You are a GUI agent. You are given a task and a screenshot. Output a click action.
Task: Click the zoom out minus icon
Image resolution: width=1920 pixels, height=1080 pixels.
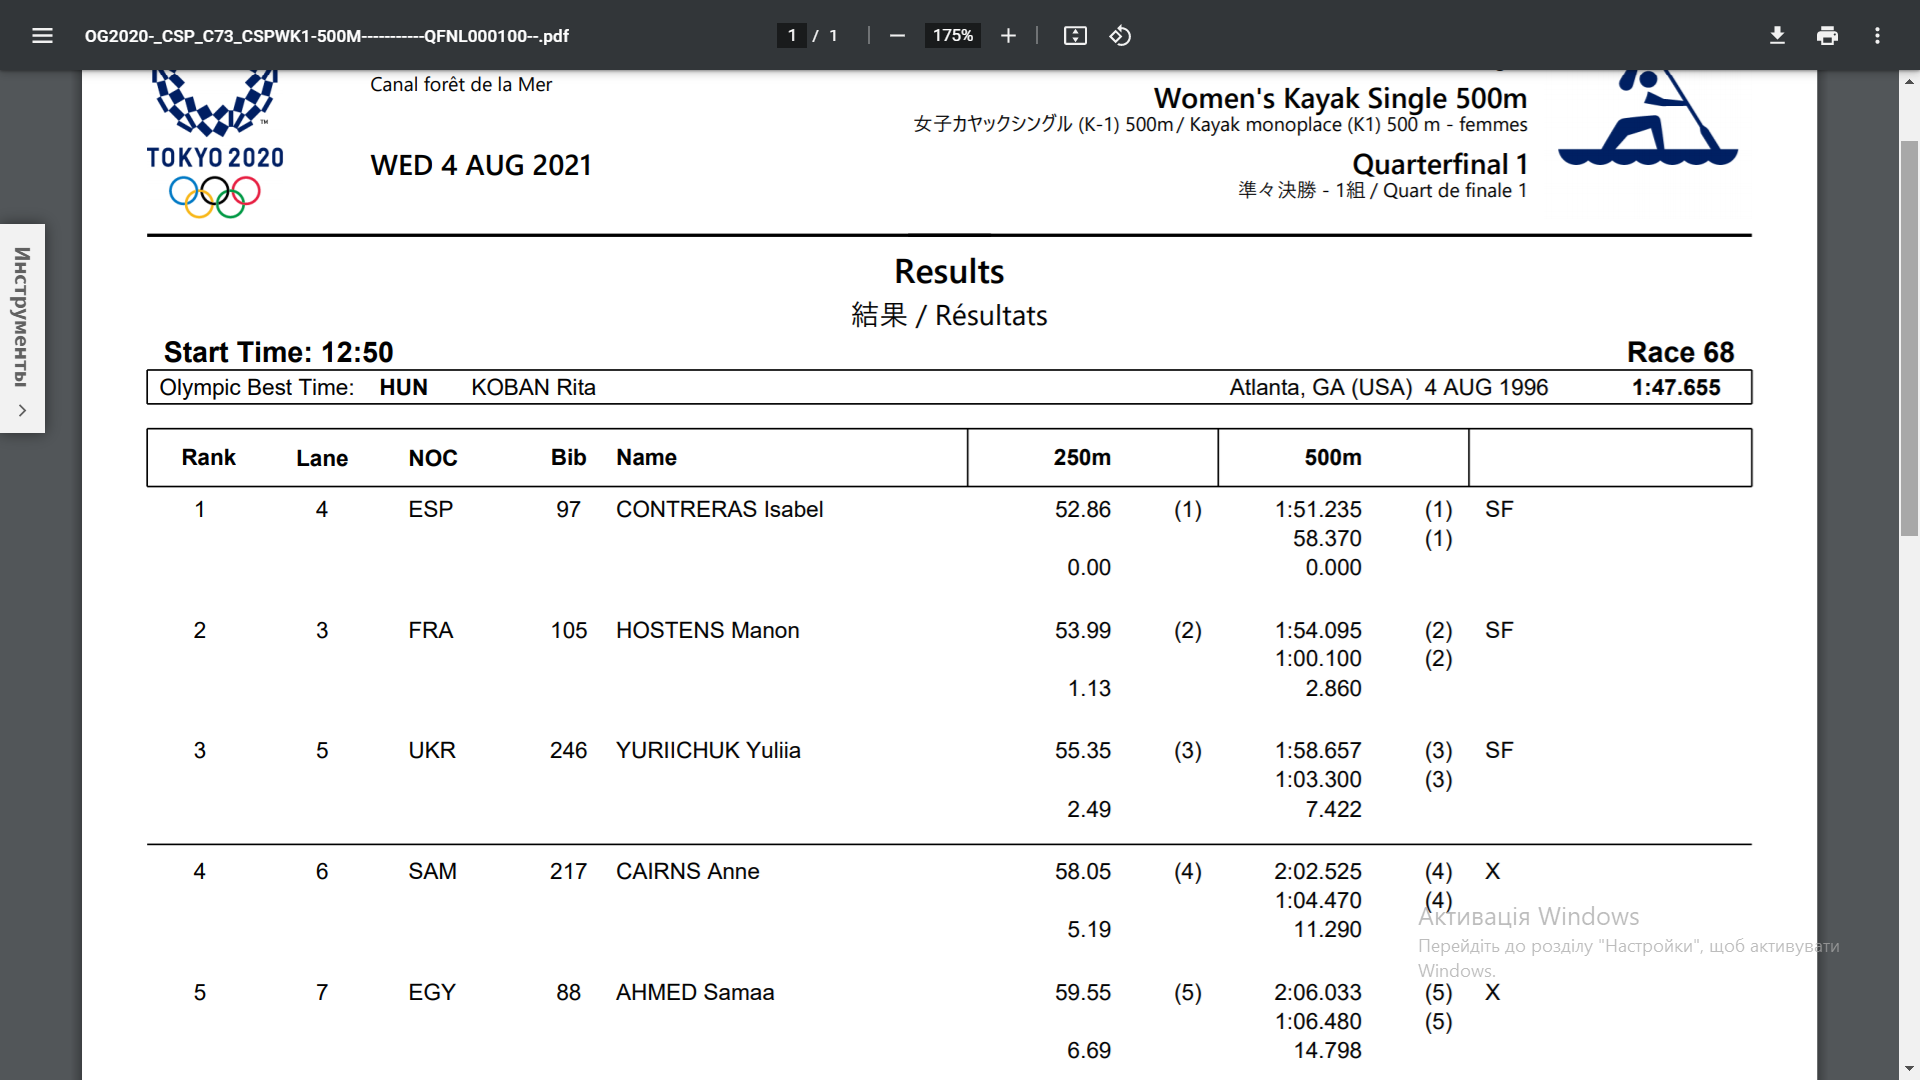tap(897, 36)
